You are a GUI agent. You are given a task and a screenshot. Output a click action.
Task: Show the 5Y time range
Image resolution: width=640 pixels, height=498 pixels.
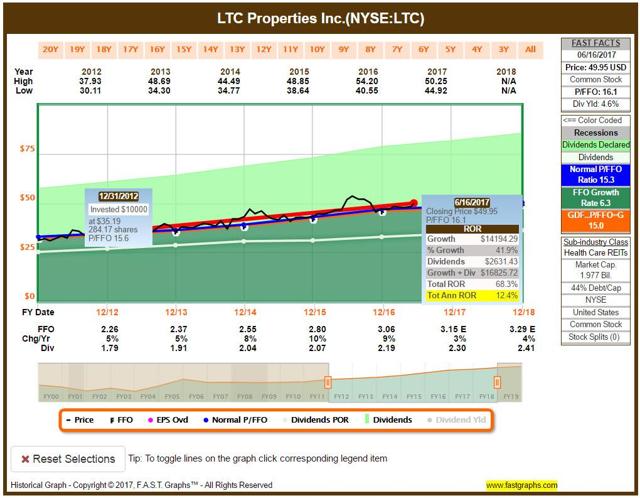click(451, 50)
